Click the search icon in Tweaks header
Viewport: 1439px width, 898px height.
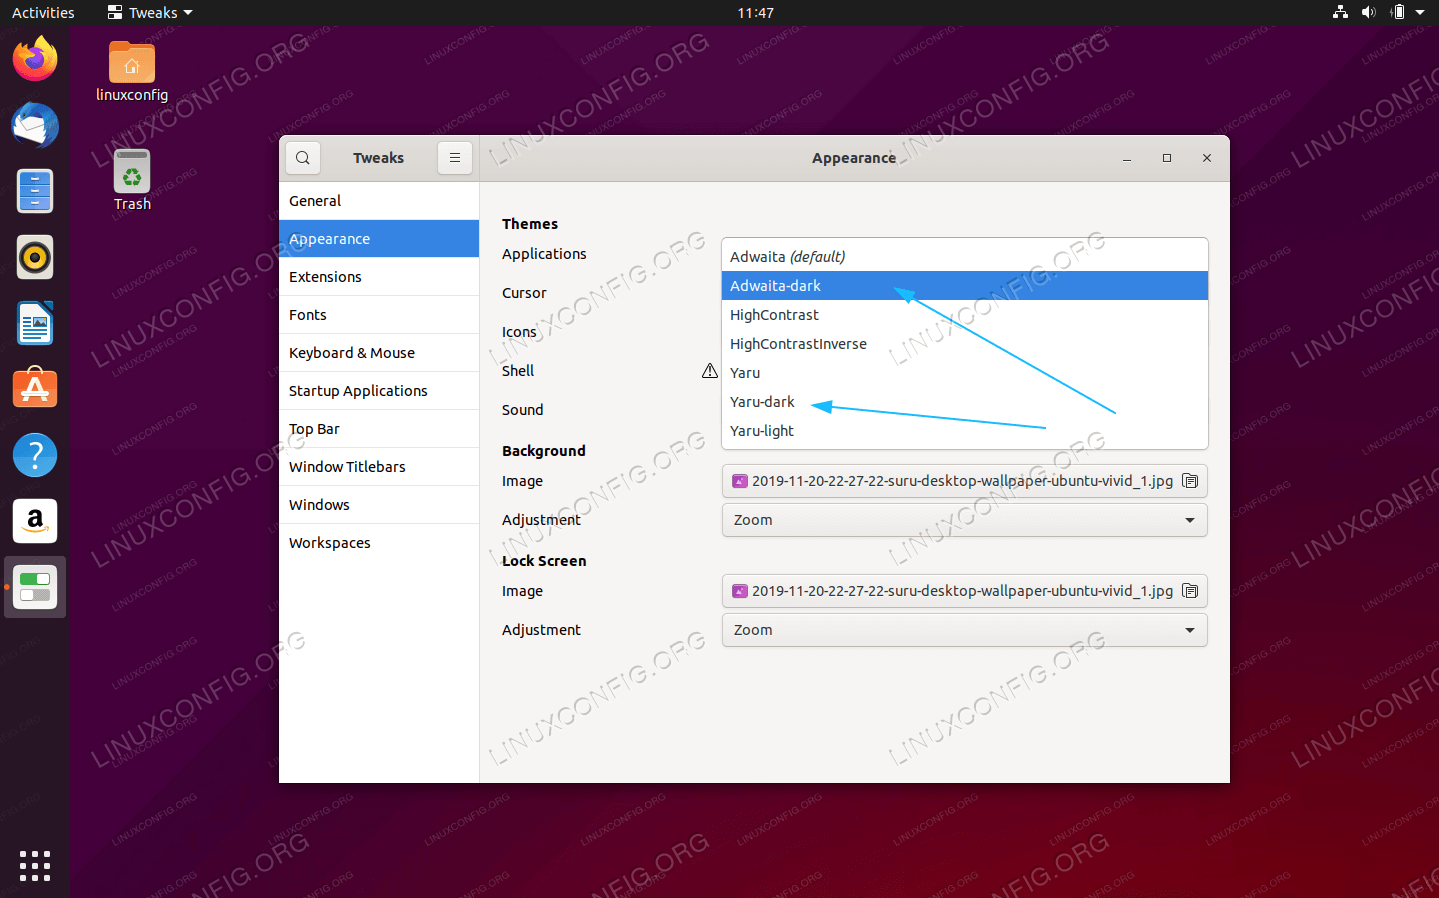tap(303, 158)
